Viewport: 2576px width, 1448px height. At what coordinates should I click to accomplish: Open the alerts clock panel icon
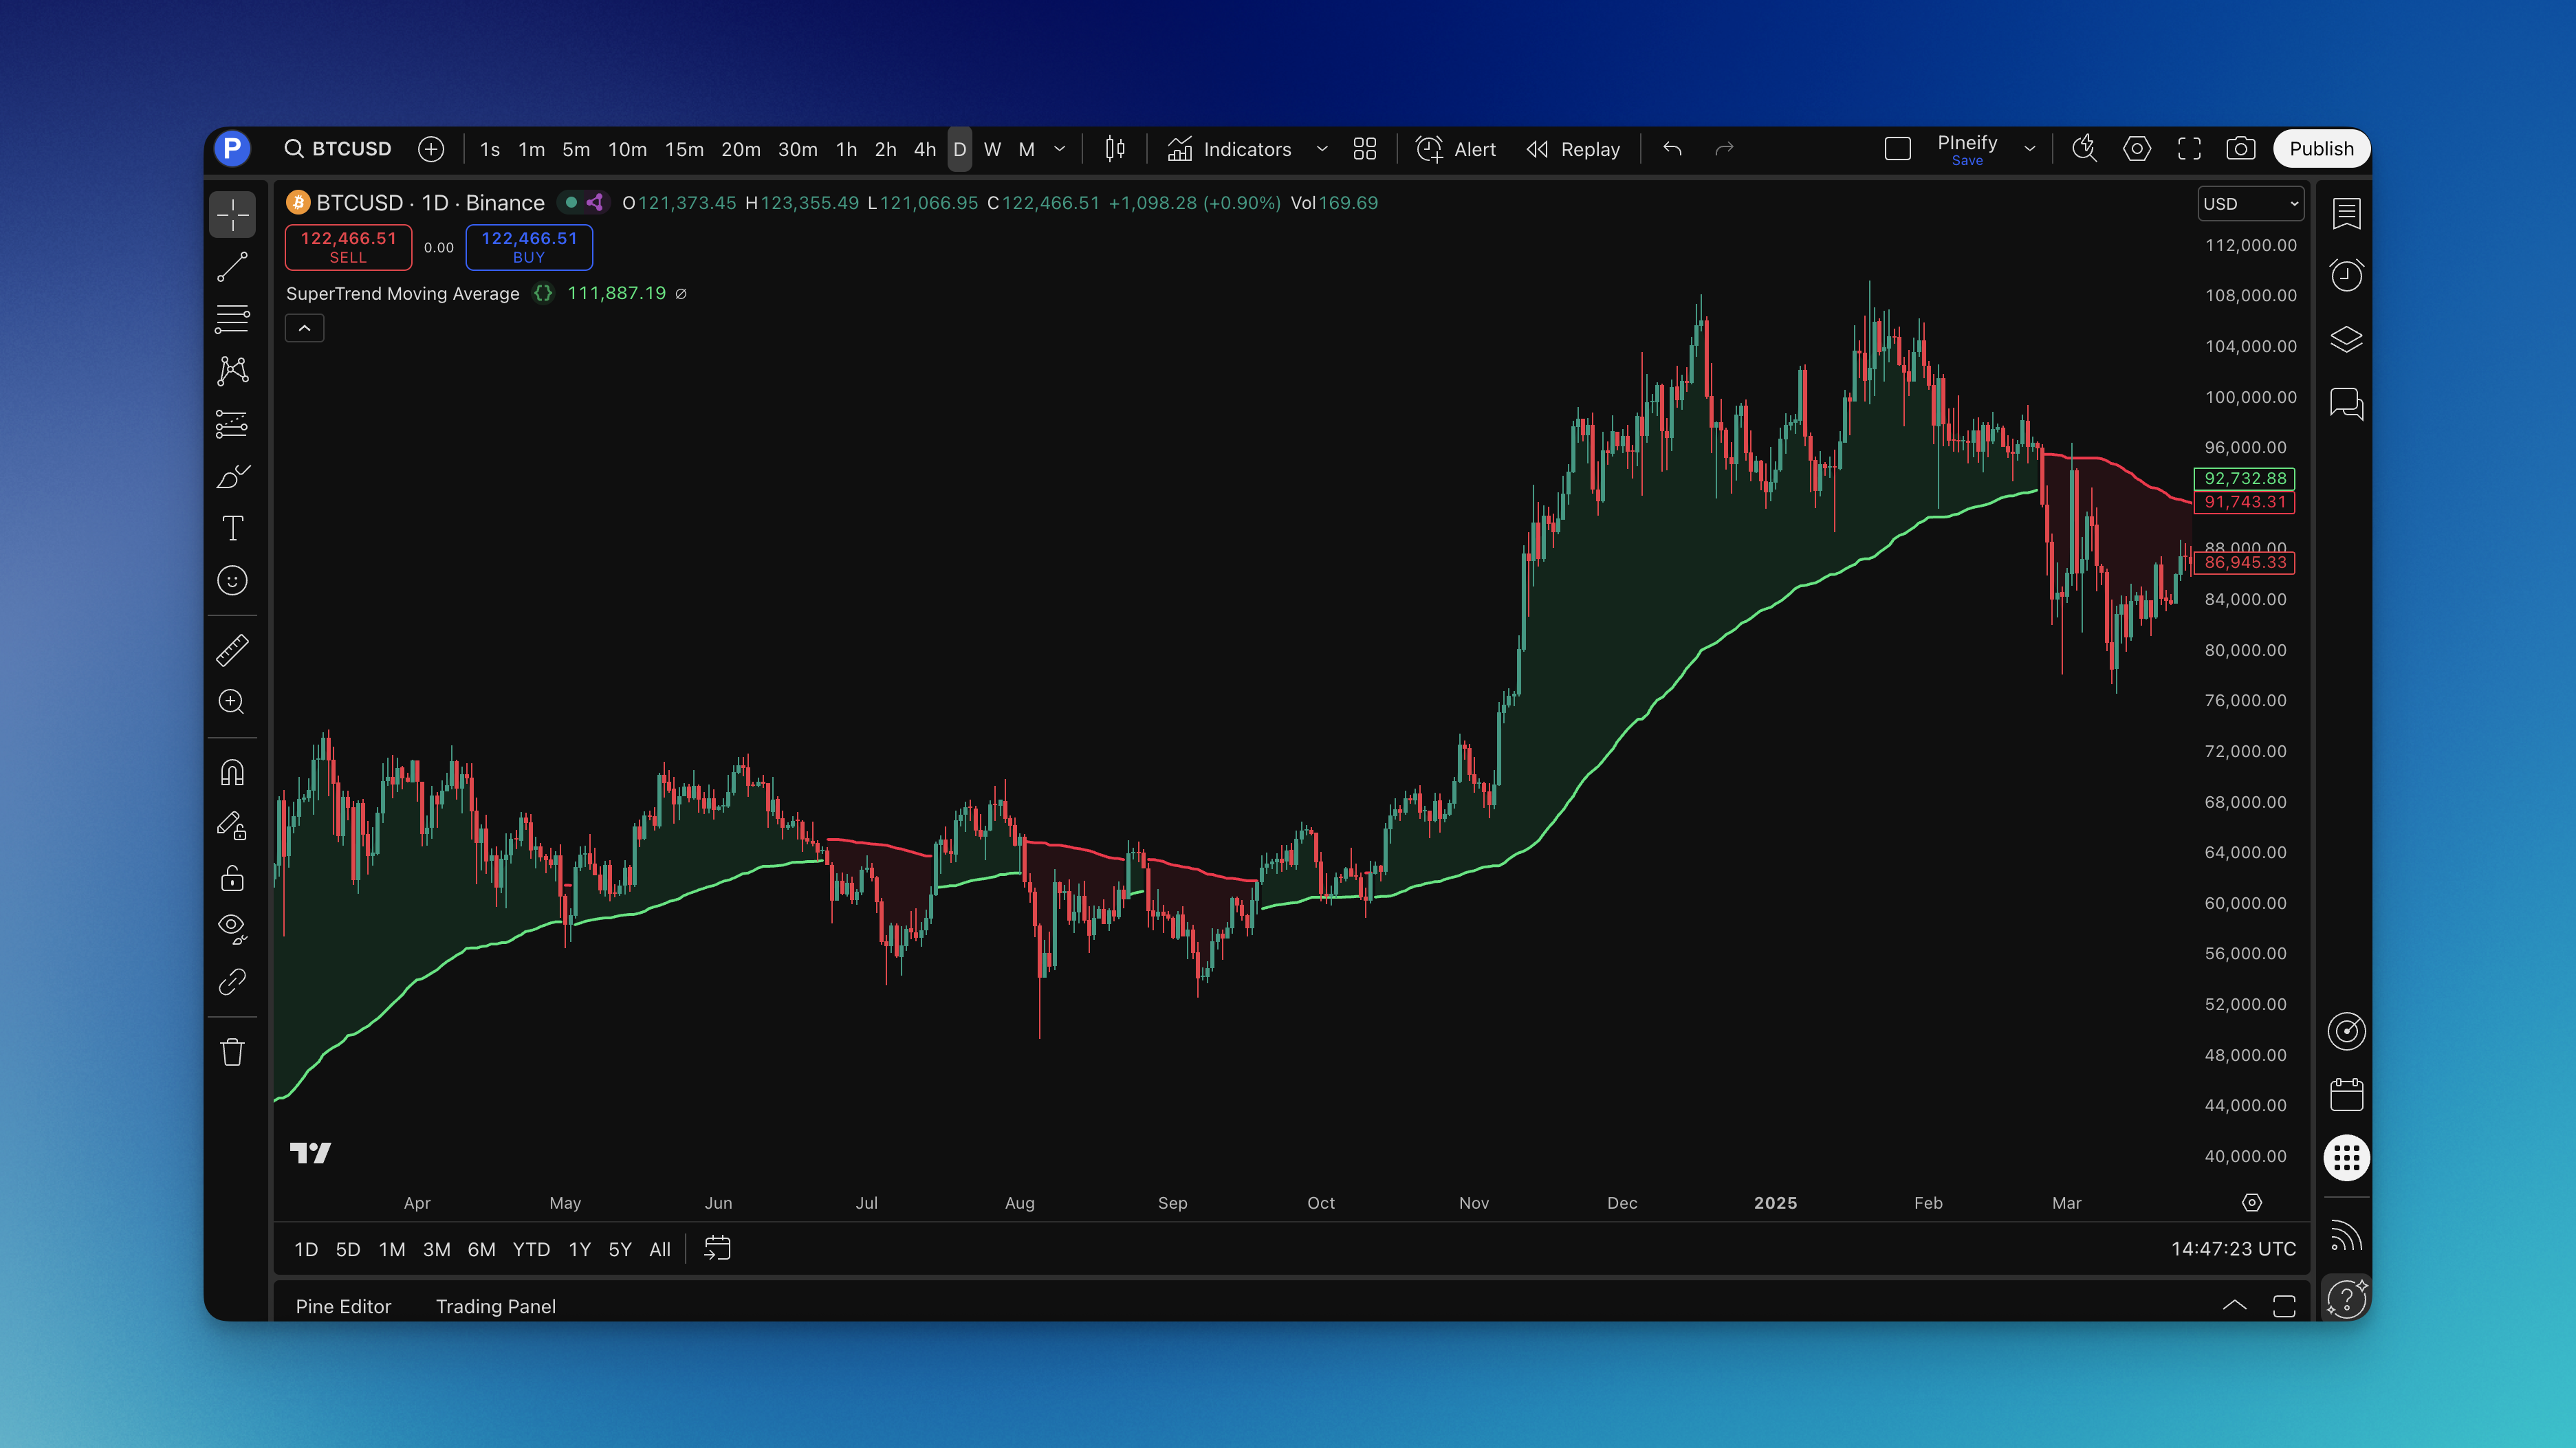pyautogui.click(x=2346, y=275)
